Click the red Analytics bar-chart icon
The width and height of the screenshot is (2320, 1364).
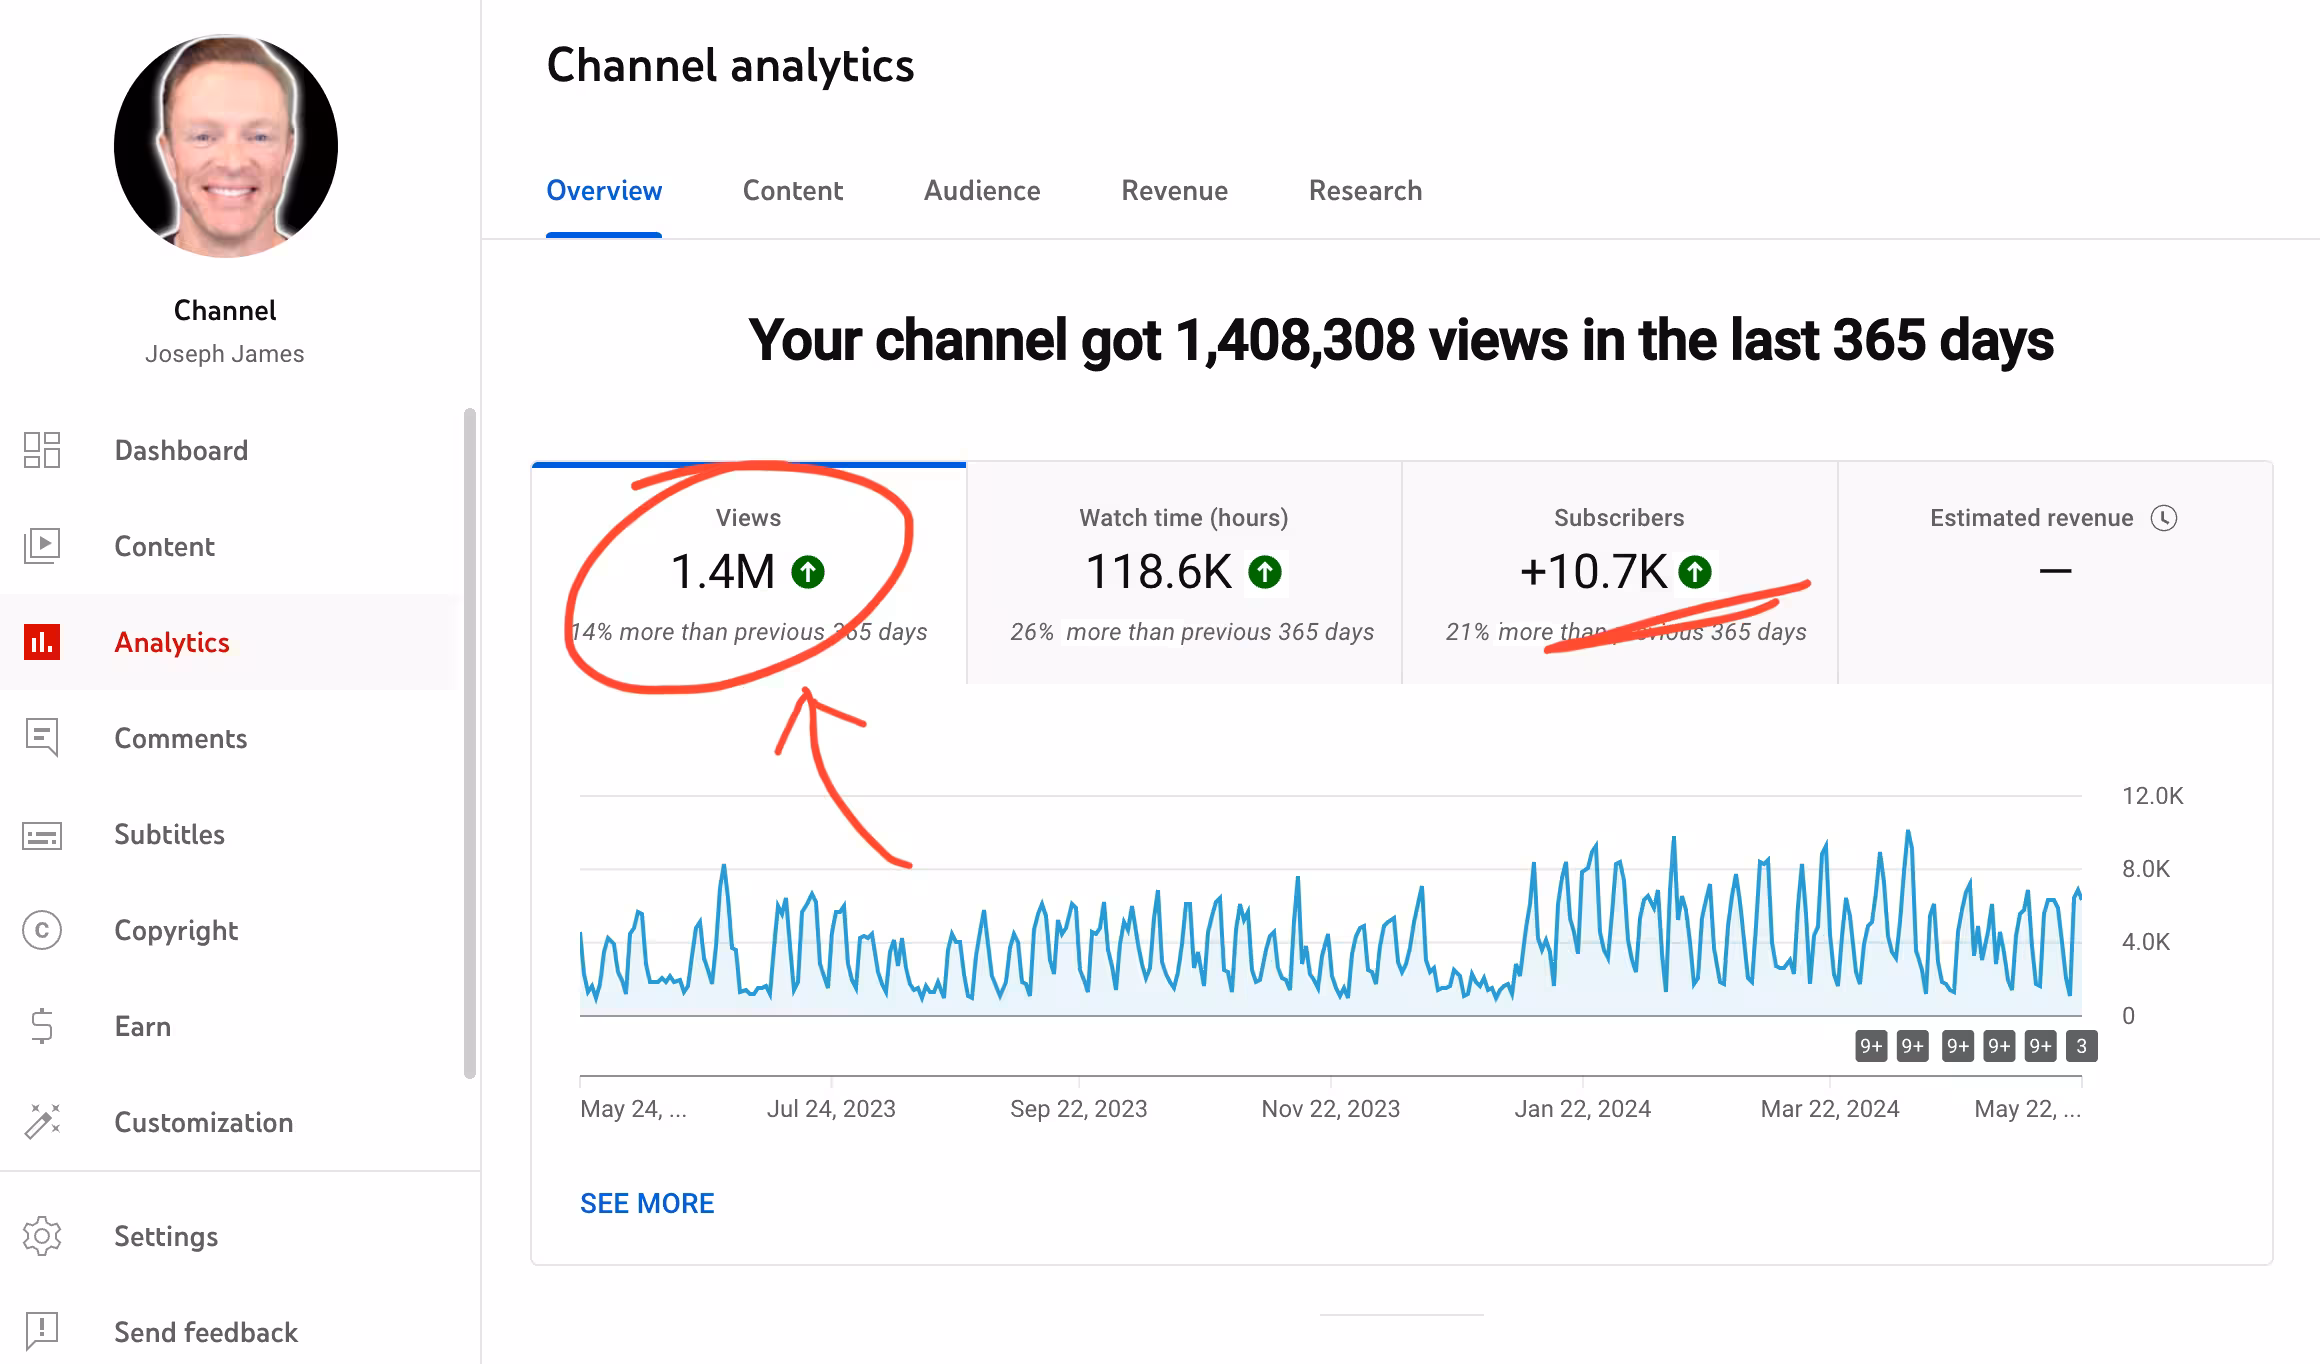[x=42, y=642]
